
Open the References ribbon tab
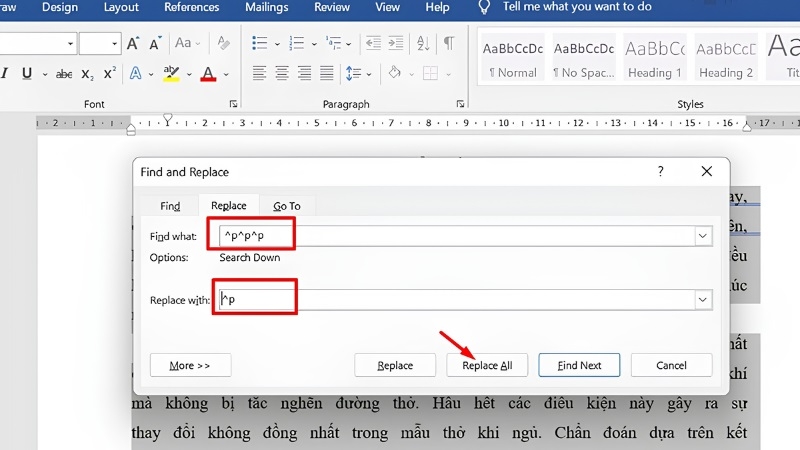pos(191,7)
